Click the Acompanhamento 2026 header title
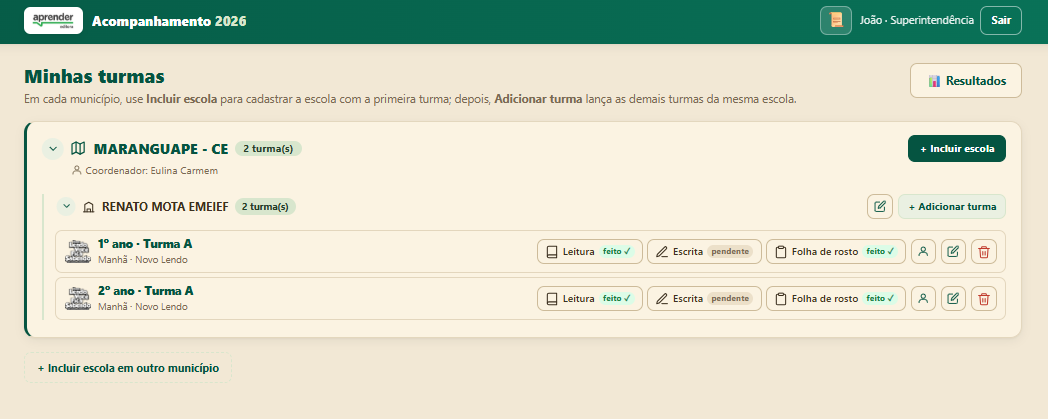This screenshot has width=1048, height=419. click(x=169, y=21)
